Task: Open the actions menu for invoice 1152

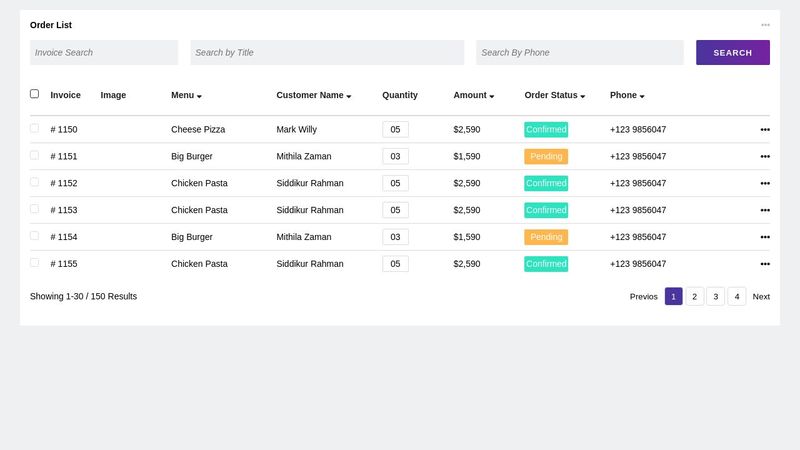Action: (x=765, y=184)
